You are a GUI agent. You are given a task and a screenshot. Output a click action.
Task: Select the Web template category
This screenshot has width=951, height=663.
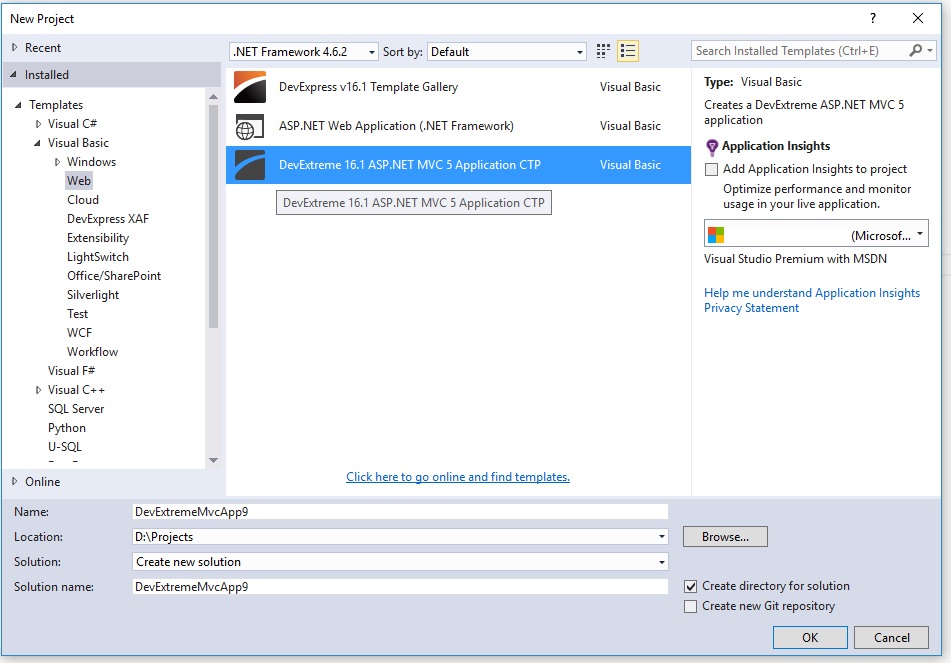tap(79, 181)
